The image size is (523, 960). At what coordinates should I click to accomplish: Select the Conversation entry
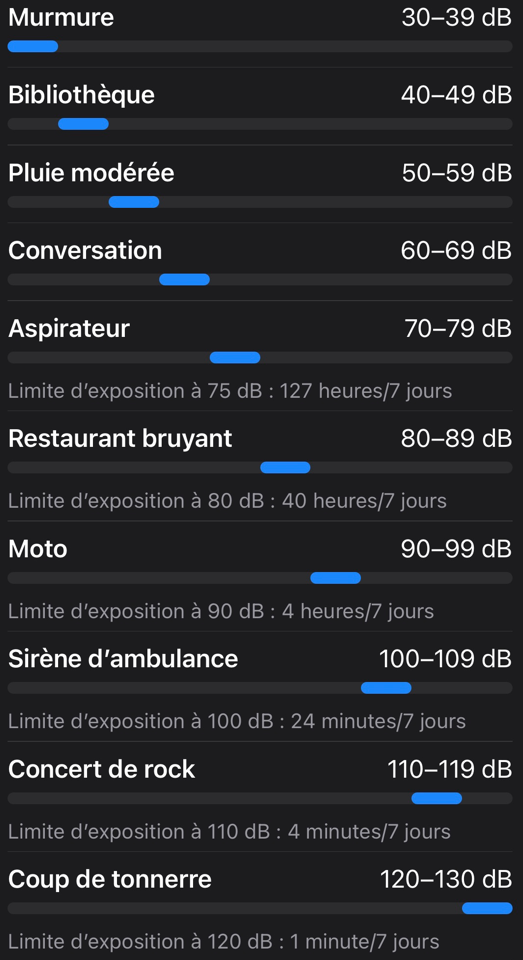coord(262,261)
